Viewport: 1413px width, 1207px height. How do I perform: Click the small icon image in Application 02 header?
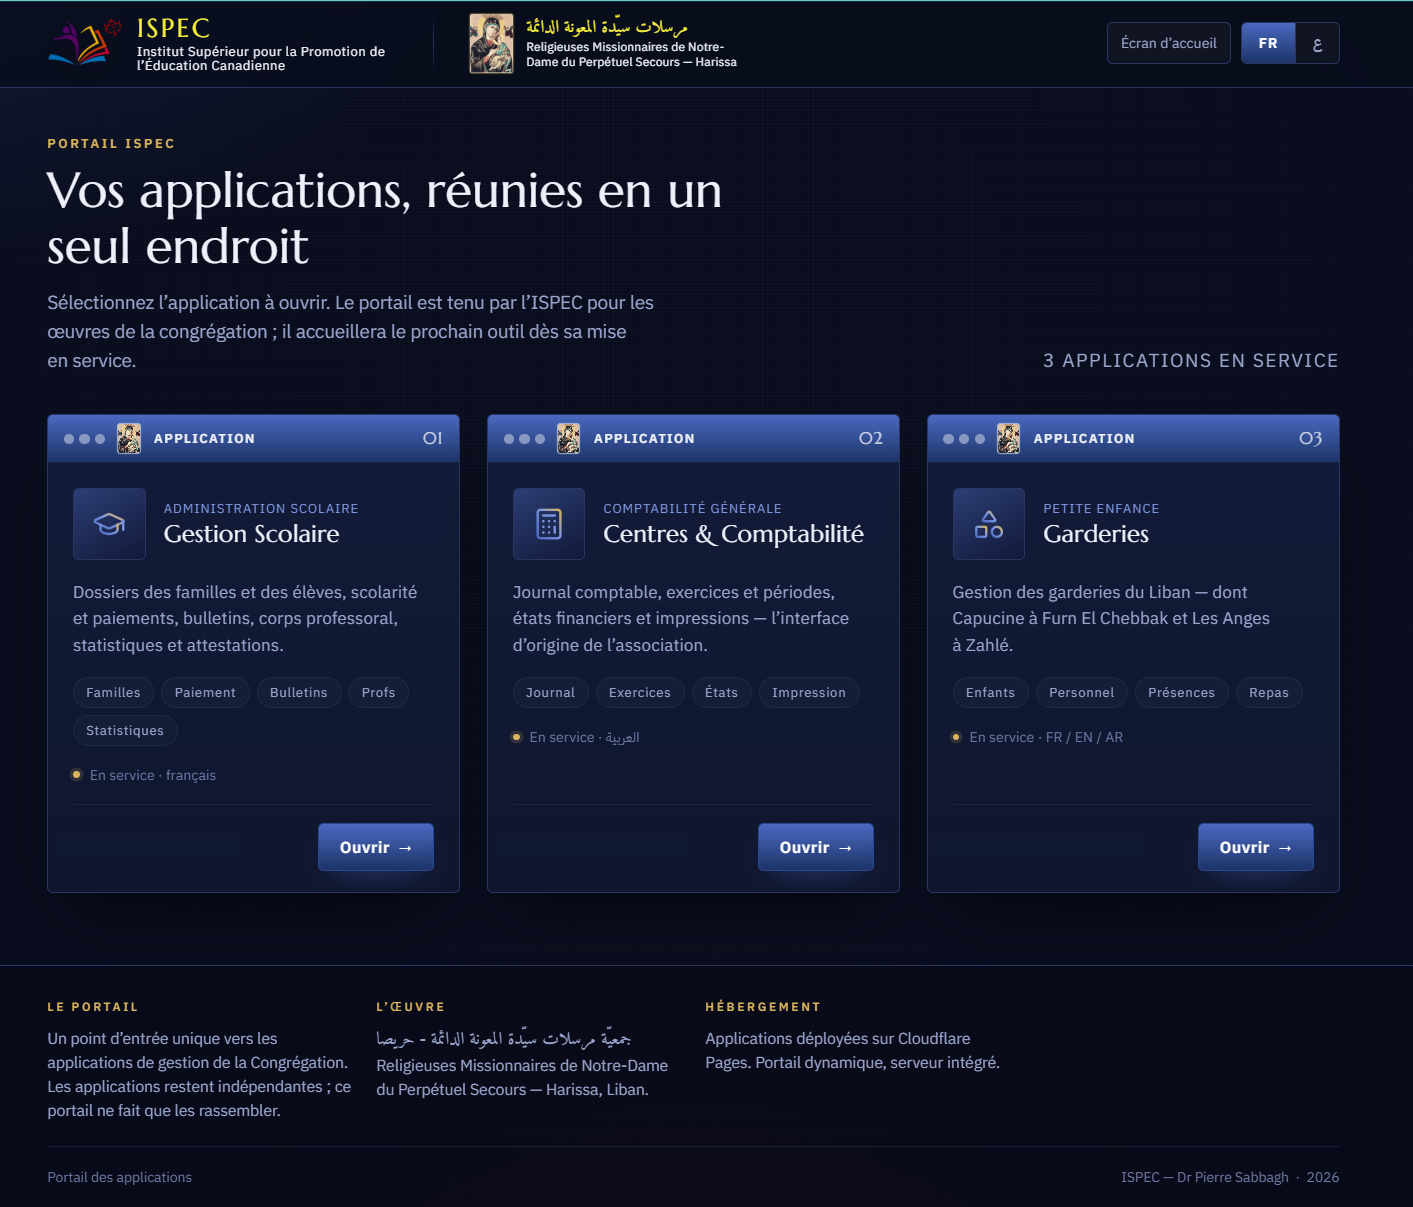569,438
